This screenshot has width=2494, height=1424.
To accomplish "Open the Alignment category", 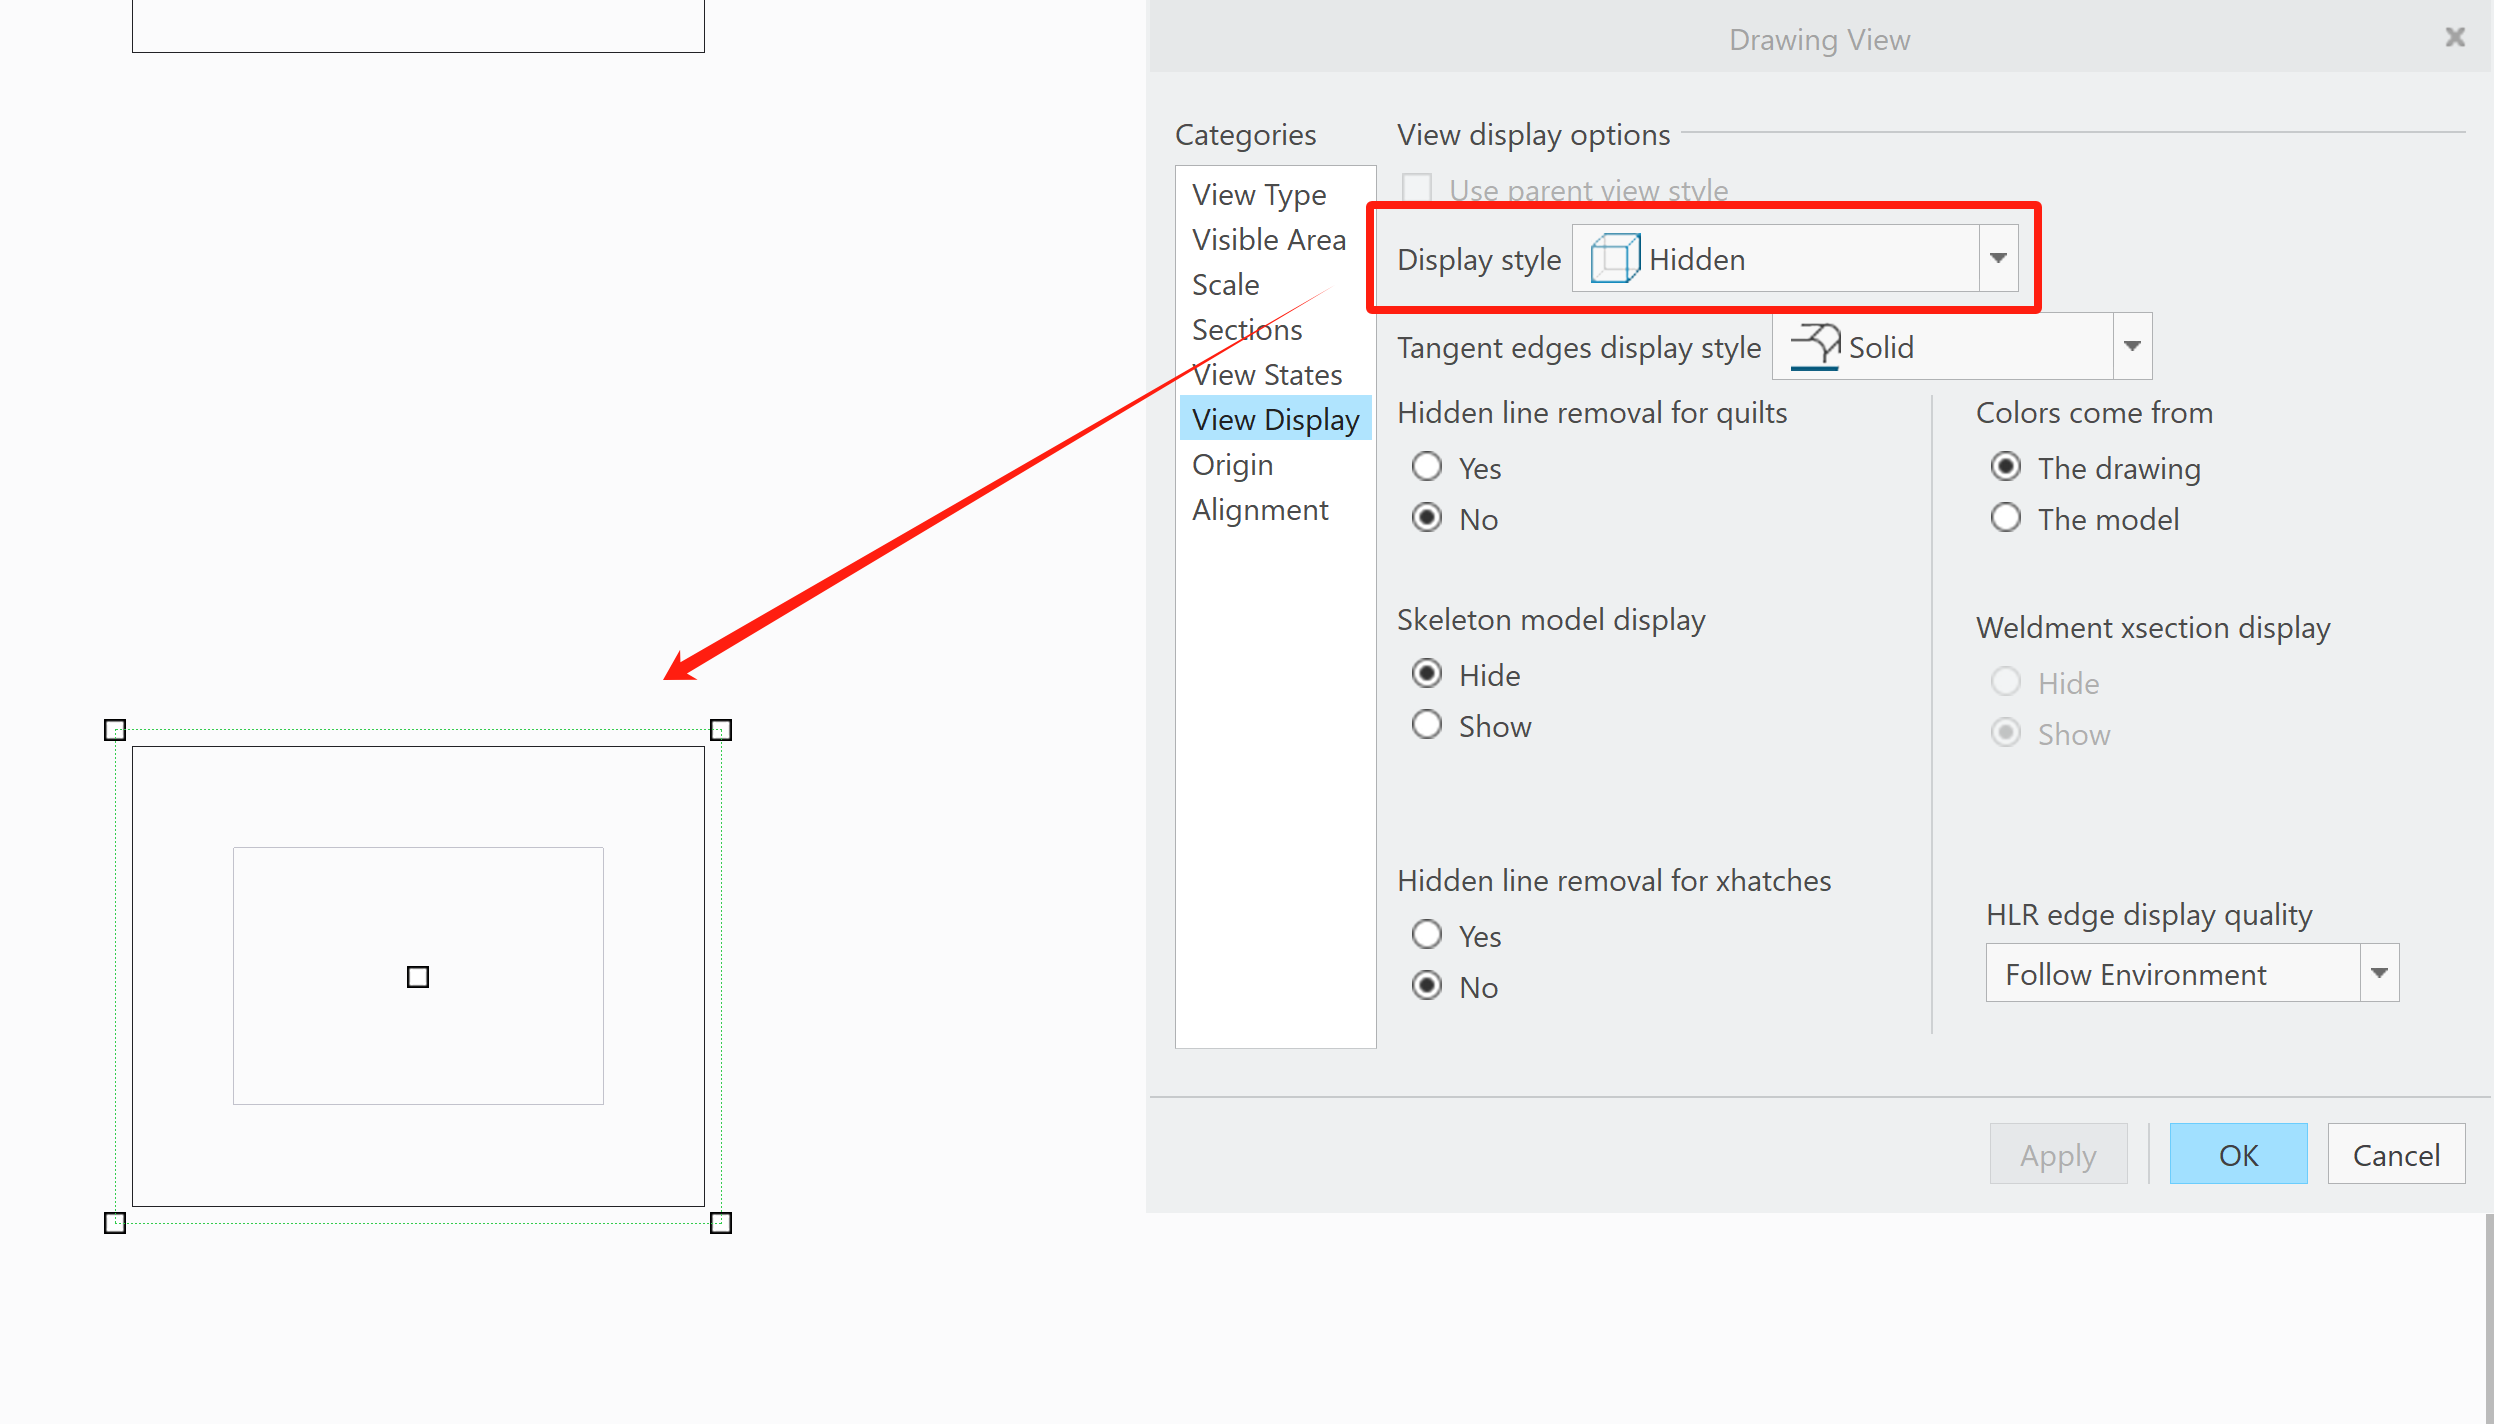I will pyautogui.click(x=1260, y=509).
